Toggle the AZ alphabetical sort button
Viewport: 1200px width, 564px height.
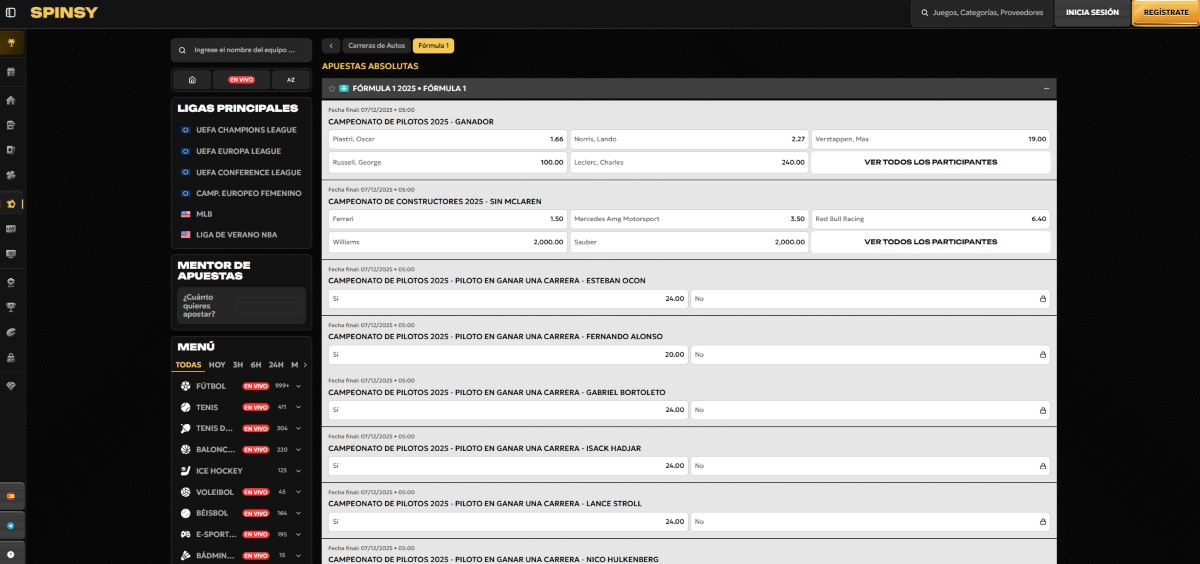tap(291, 80)
